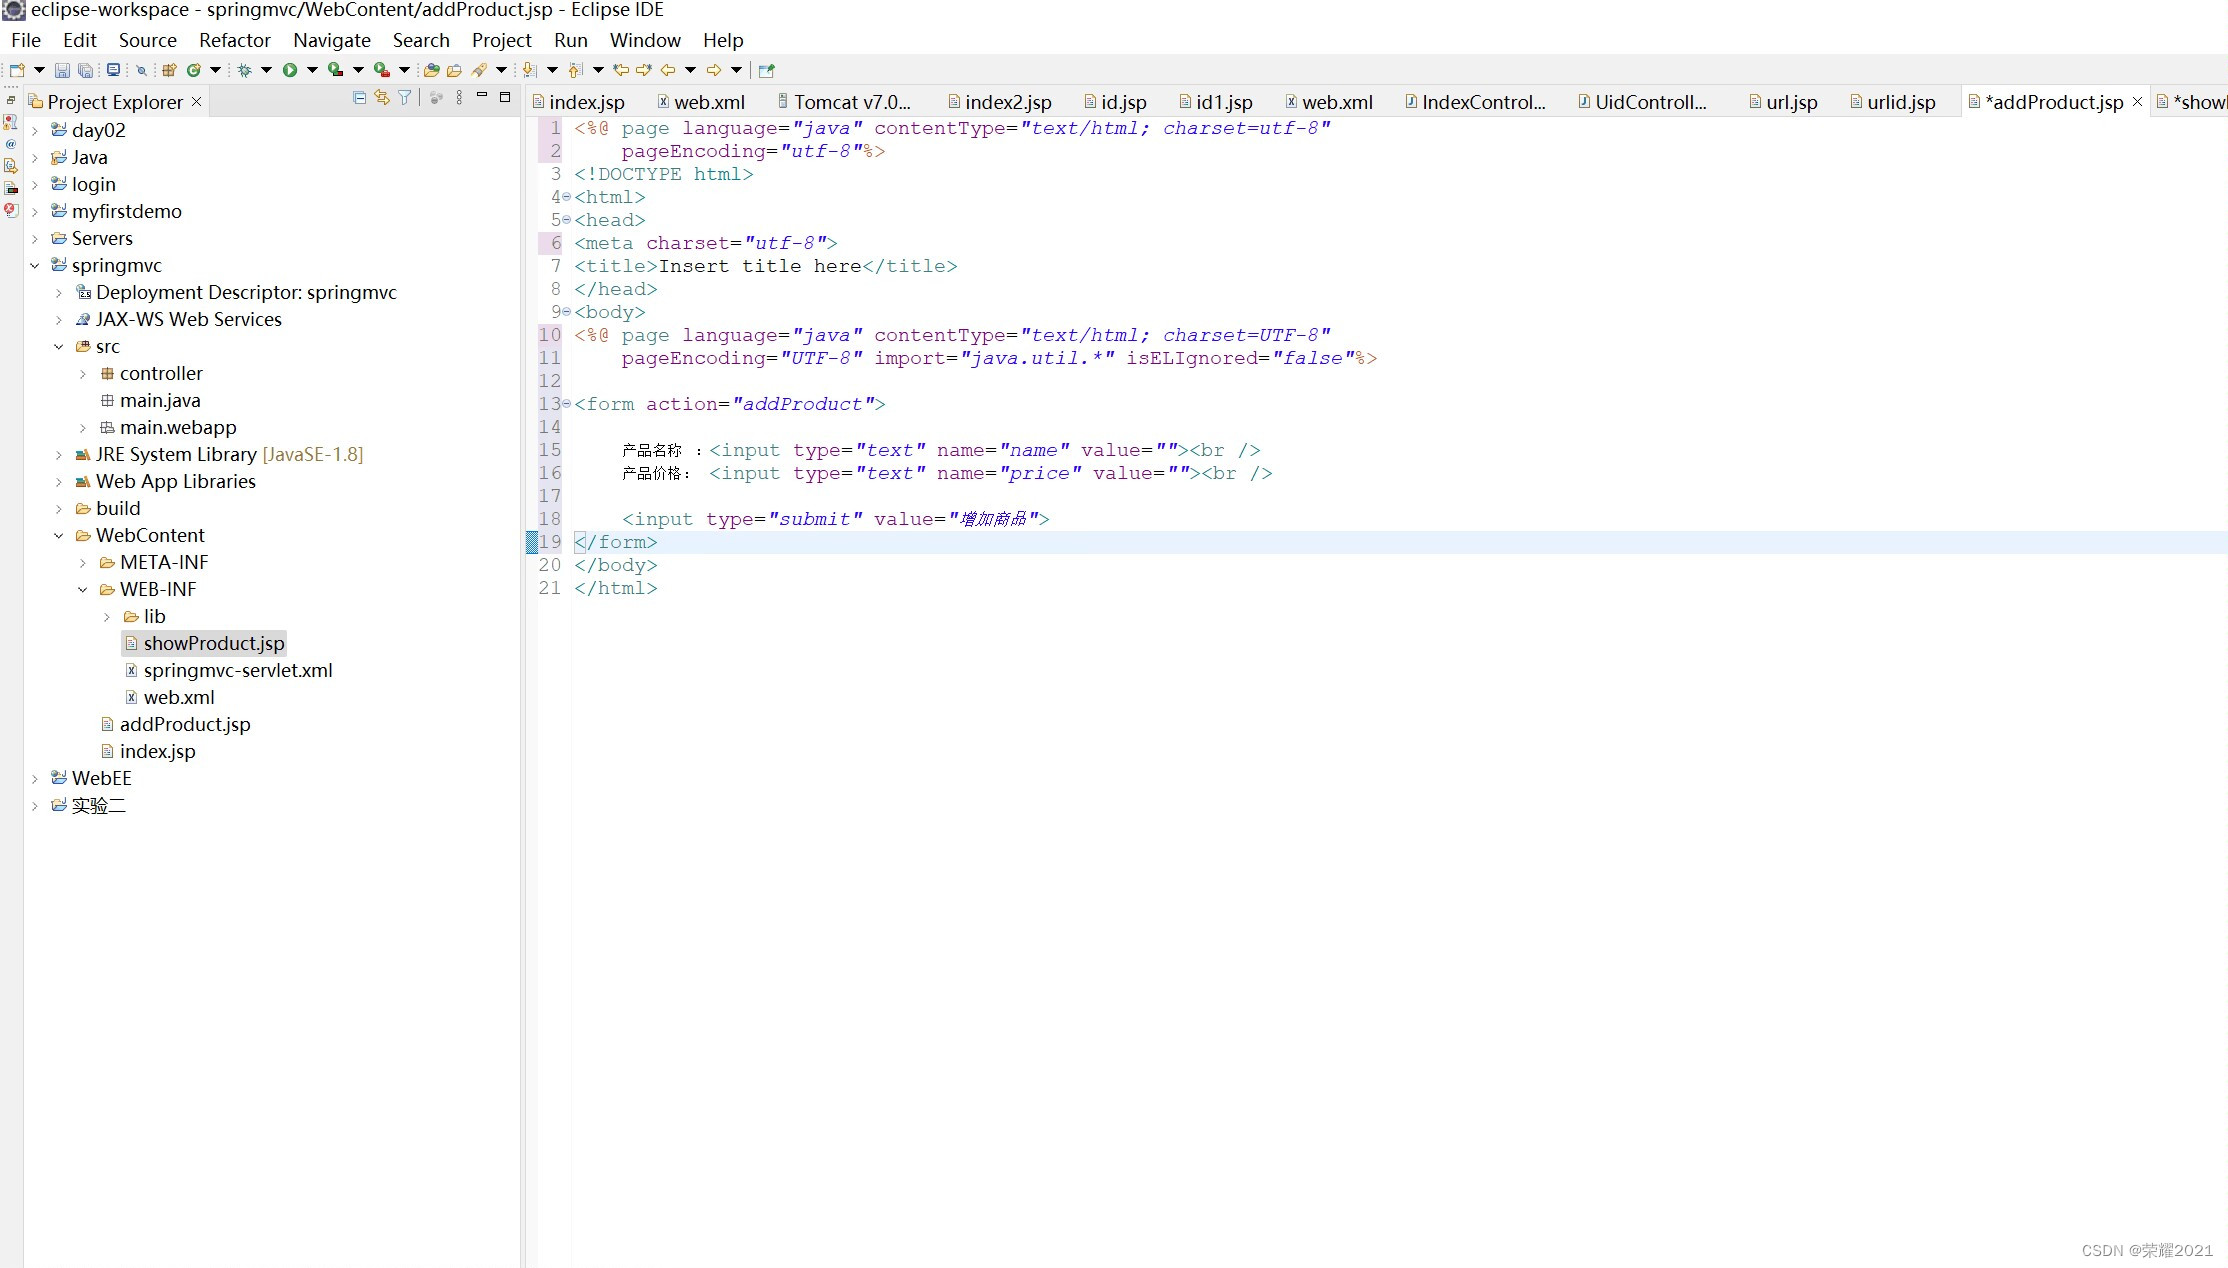Screen dimensions: 2228x1268
Task: Toggle Skip All Breakpoints icon
Action: (x=141, y=70)
